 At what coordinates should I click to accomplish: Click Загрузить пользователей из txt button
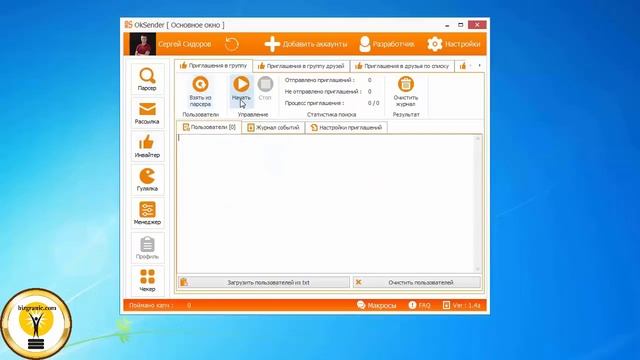click(264, 282)
